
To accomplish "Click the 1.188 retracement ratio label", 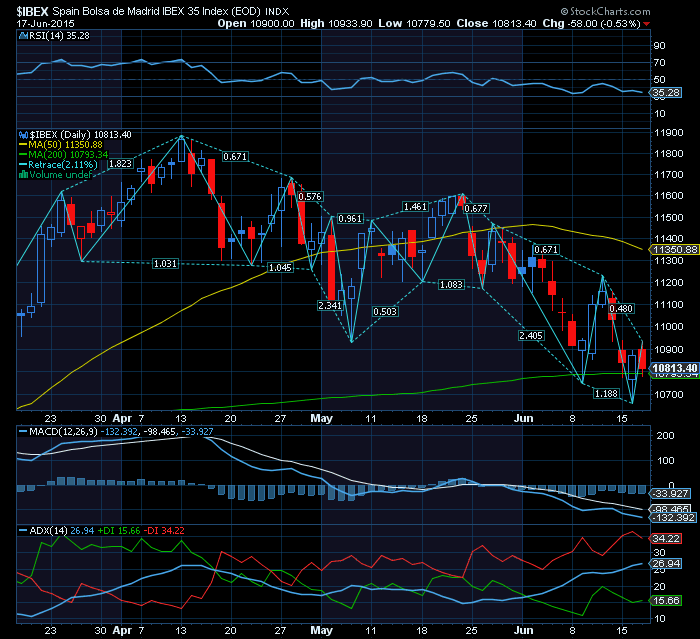I will (606, 393).
